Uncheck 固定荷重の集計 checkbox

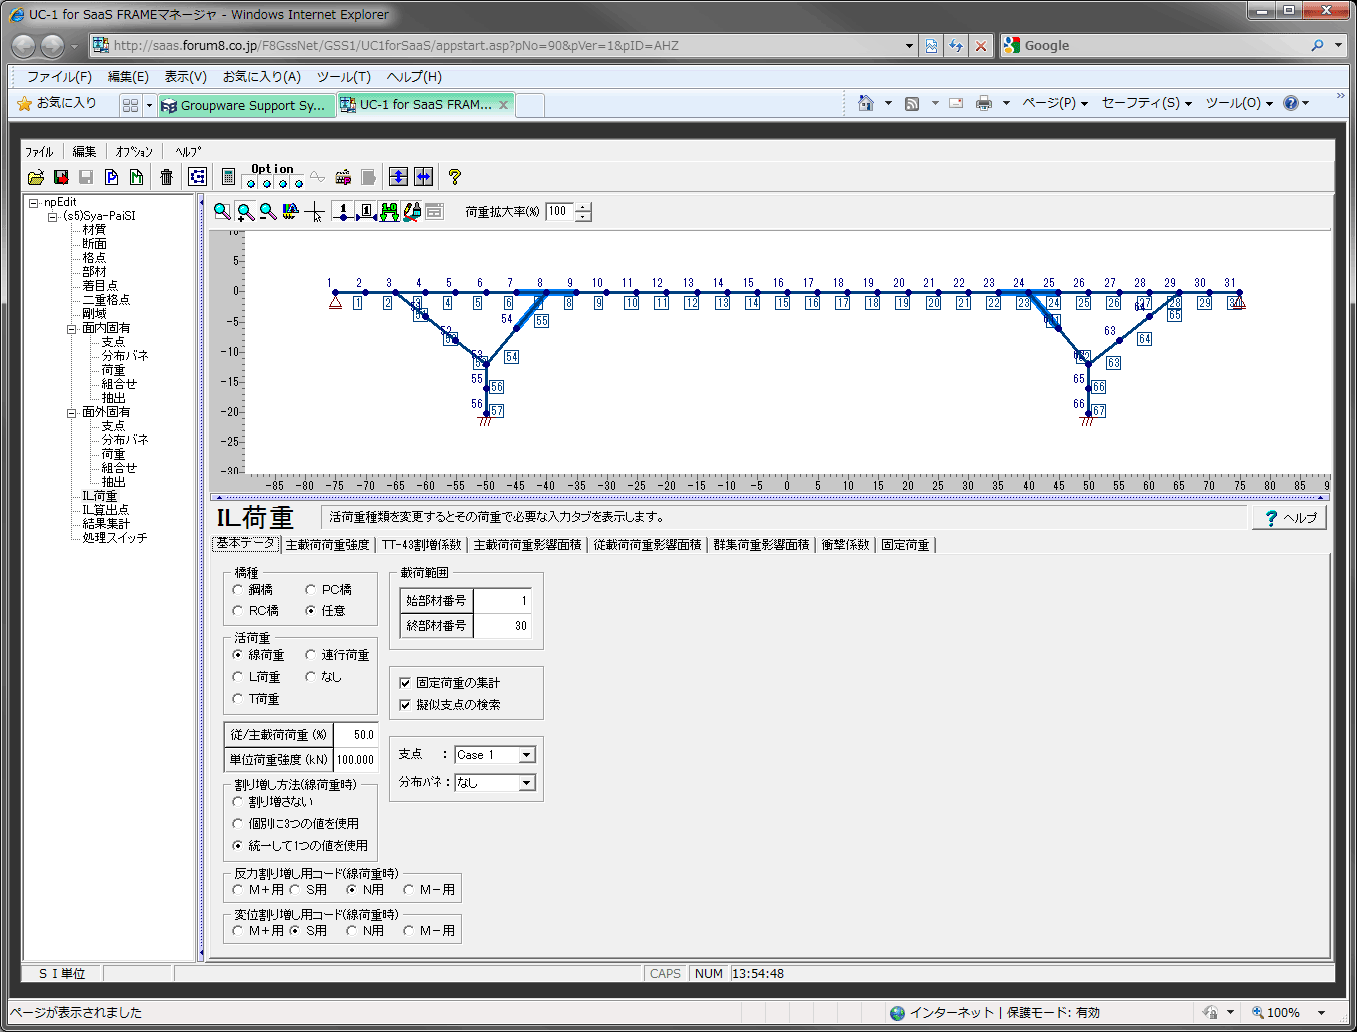pyautogui.click(x=405, y=683)
